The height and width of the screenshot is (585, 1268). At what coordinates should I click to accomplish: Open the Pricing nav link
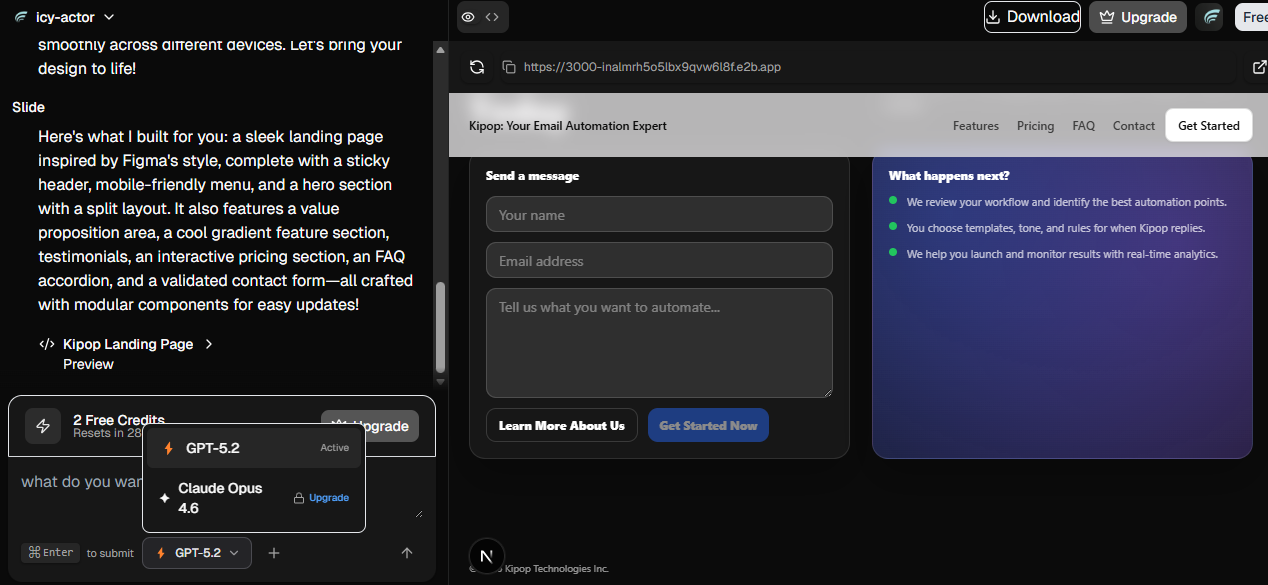pos(1035,126)
